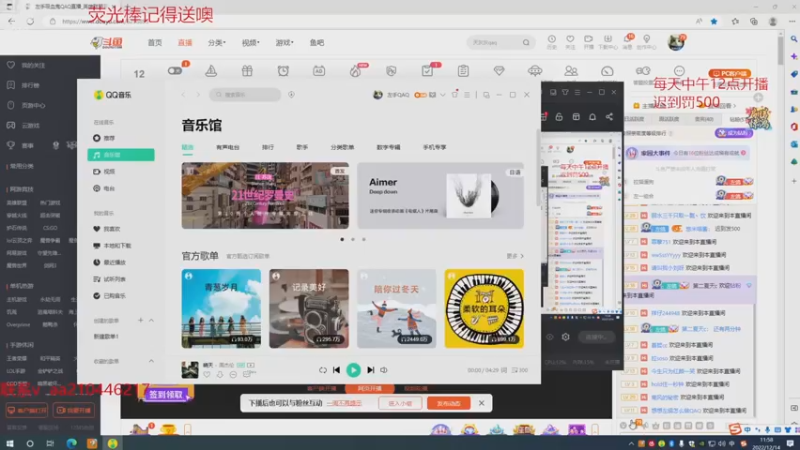Expand the 分类 dropdown in Douyu navigation
The width and height of the screenshot is (800, 450).
coord(216,43)
